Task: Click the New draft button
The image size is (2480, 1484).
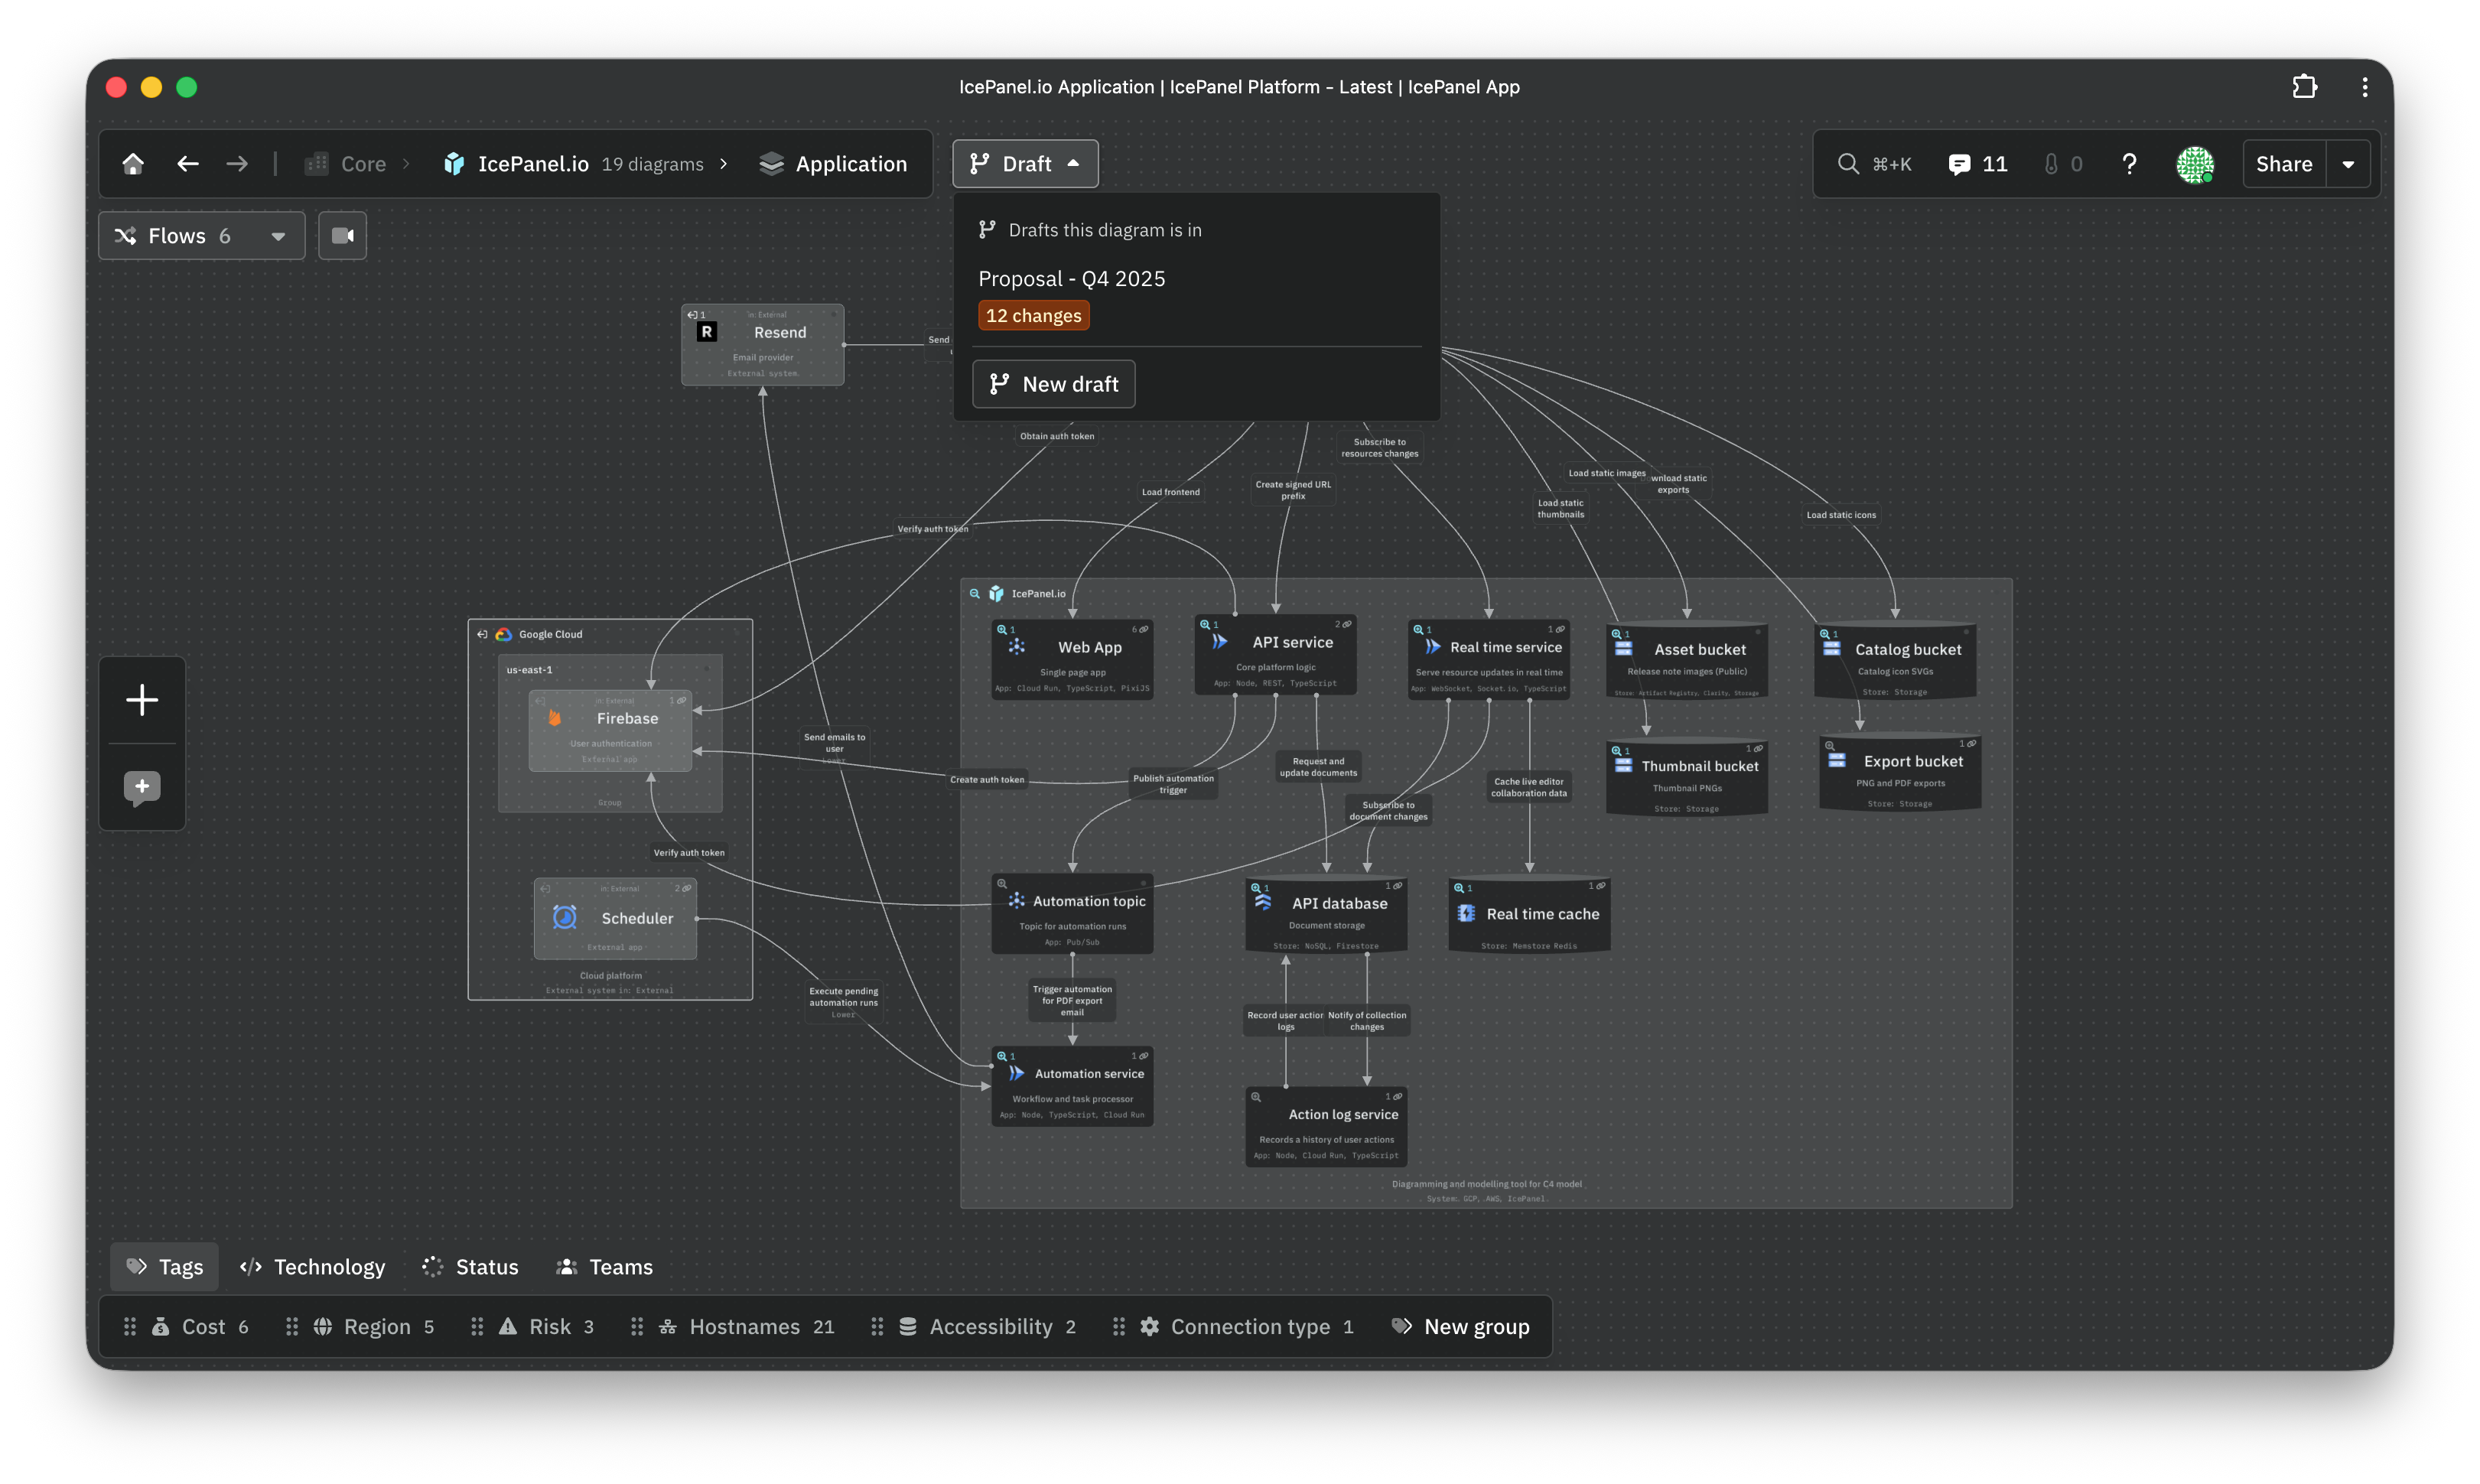Action: (1053, 384)
